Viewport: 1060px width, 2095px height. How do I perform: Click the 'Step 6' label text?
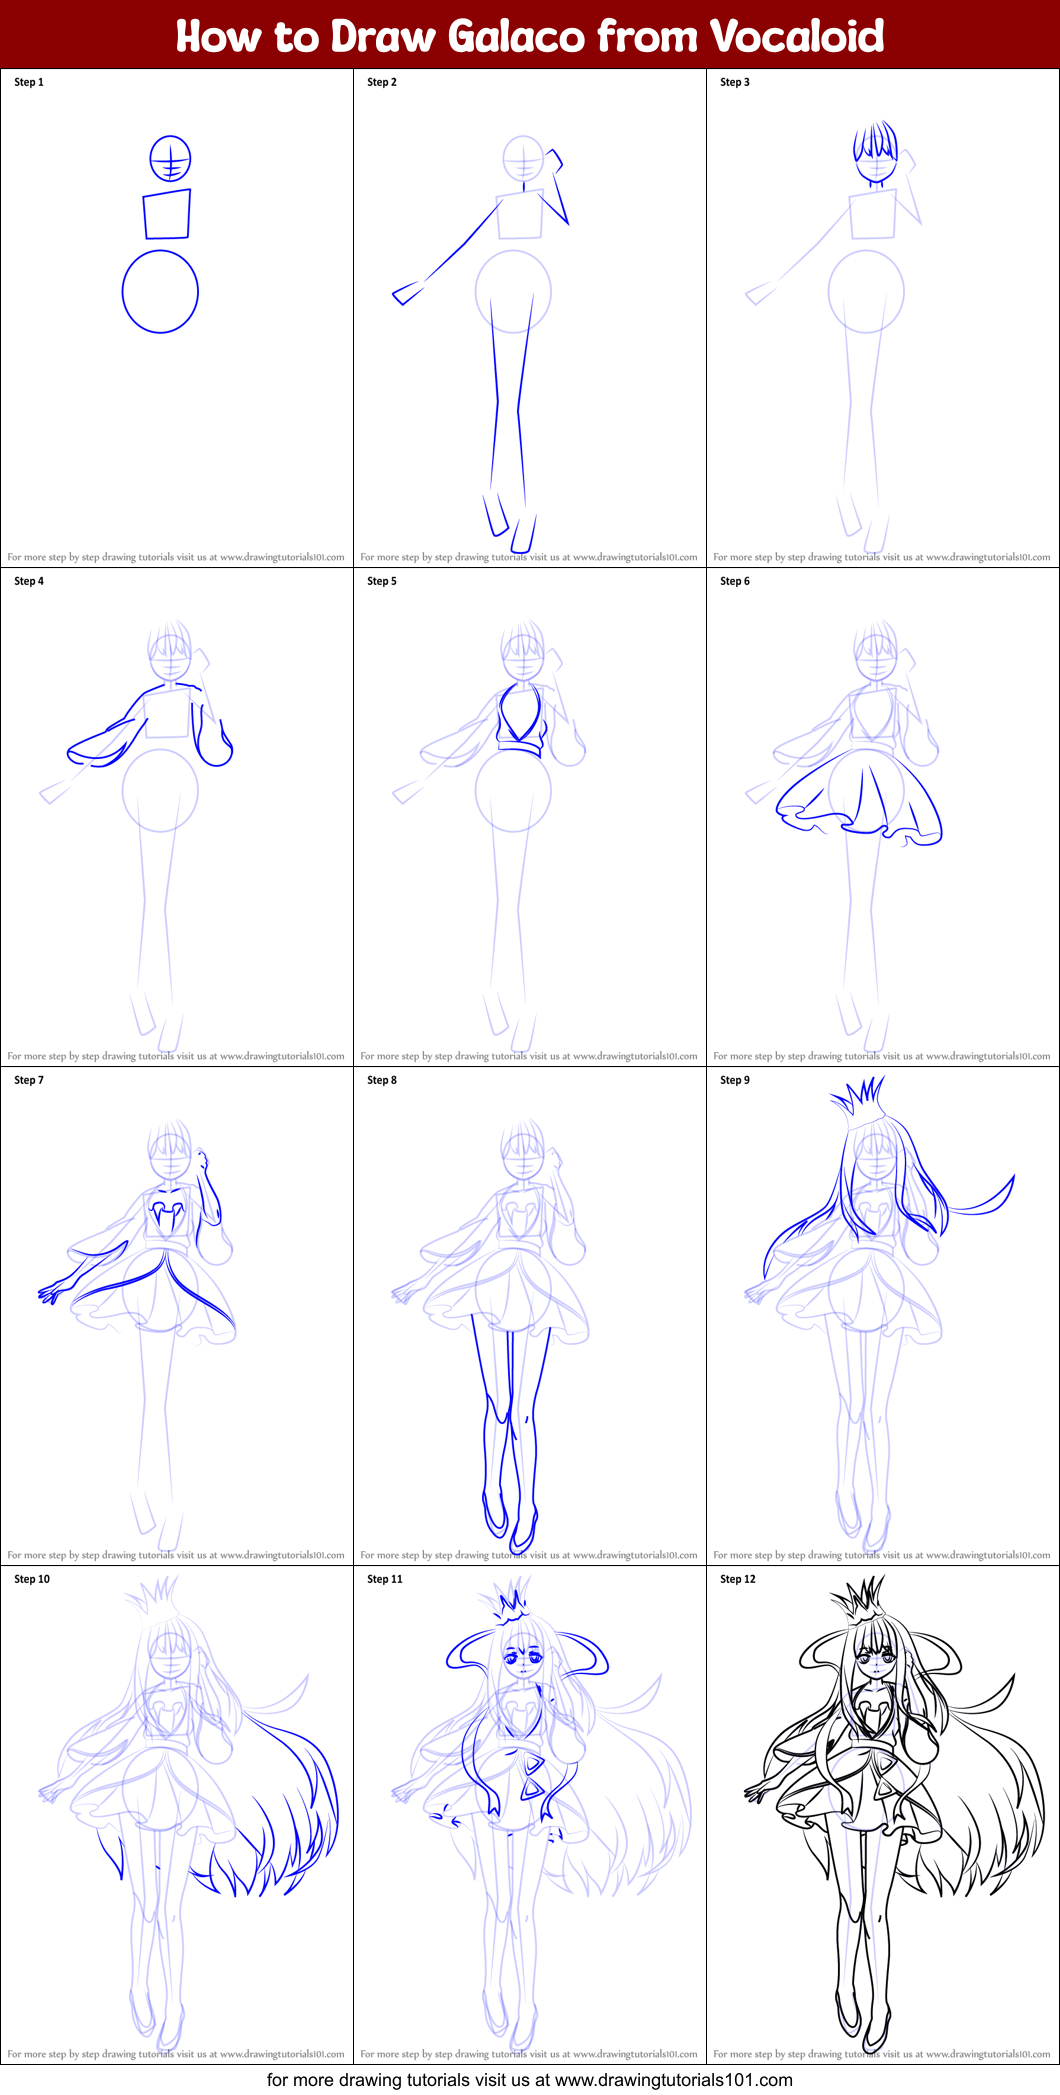click(x=735, y=581)
